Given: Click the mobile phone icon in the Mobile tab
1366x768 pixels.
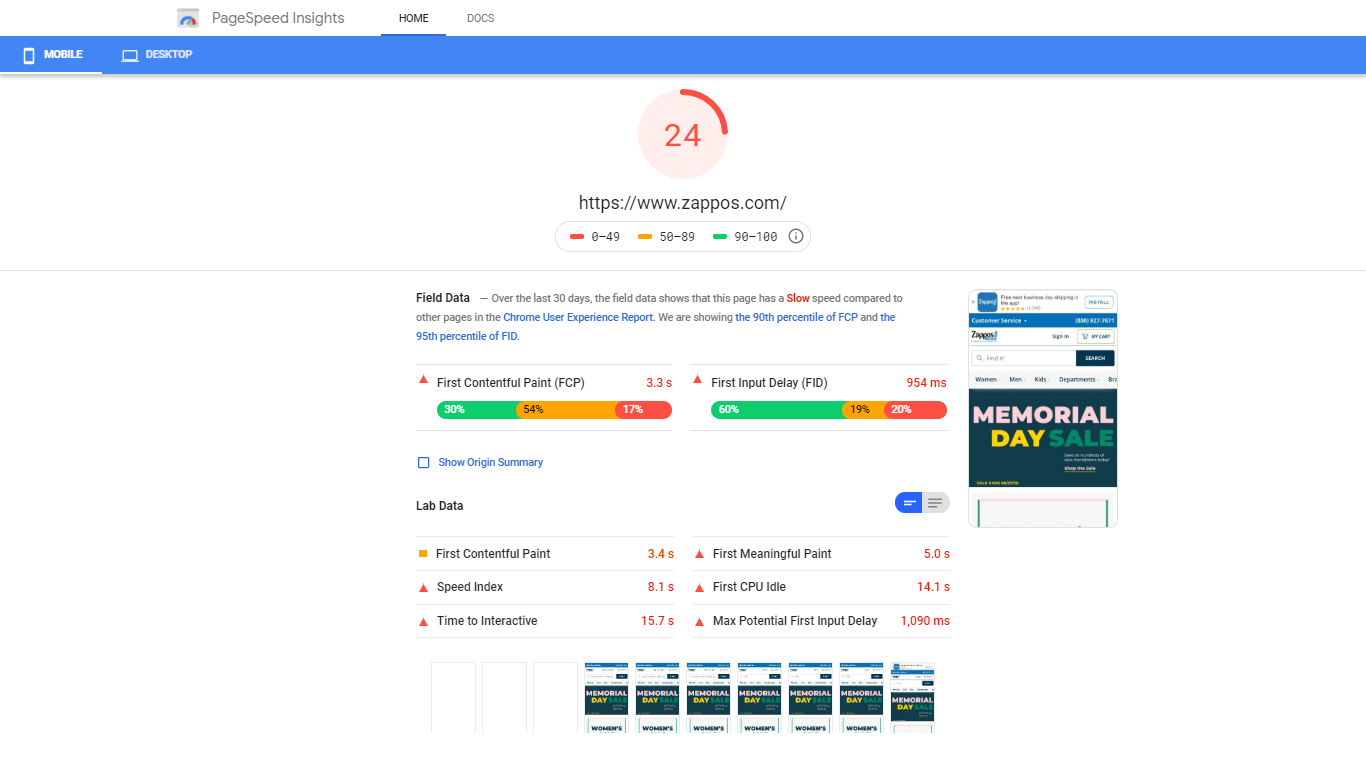Looking at the screenshot, I should tap(29, 55).
